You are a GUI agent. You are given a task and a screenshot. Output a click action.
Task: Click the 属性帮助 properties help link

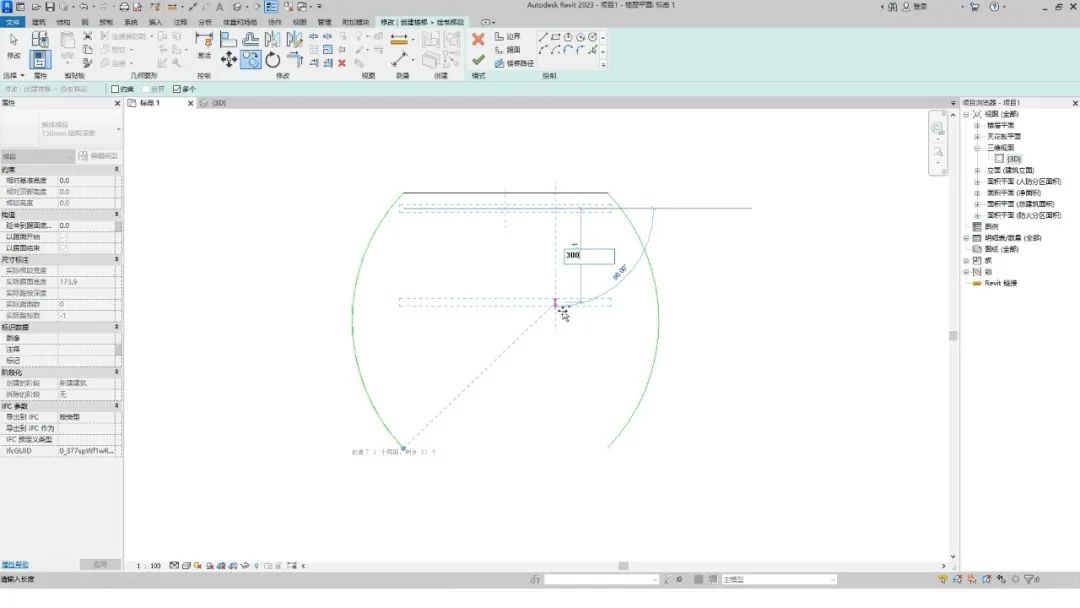point(15,565)
